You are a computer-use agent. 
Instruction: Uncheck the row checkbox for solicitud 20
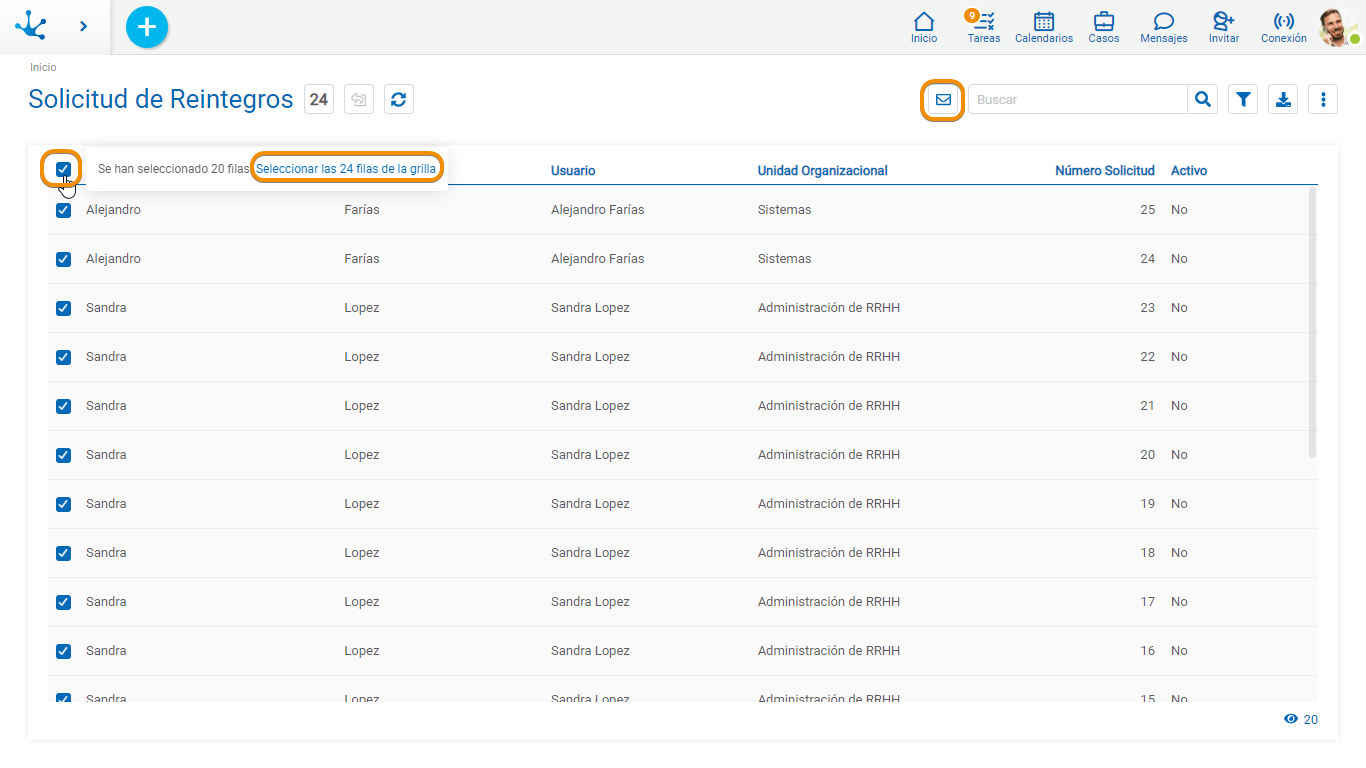[x=63, y=455]
